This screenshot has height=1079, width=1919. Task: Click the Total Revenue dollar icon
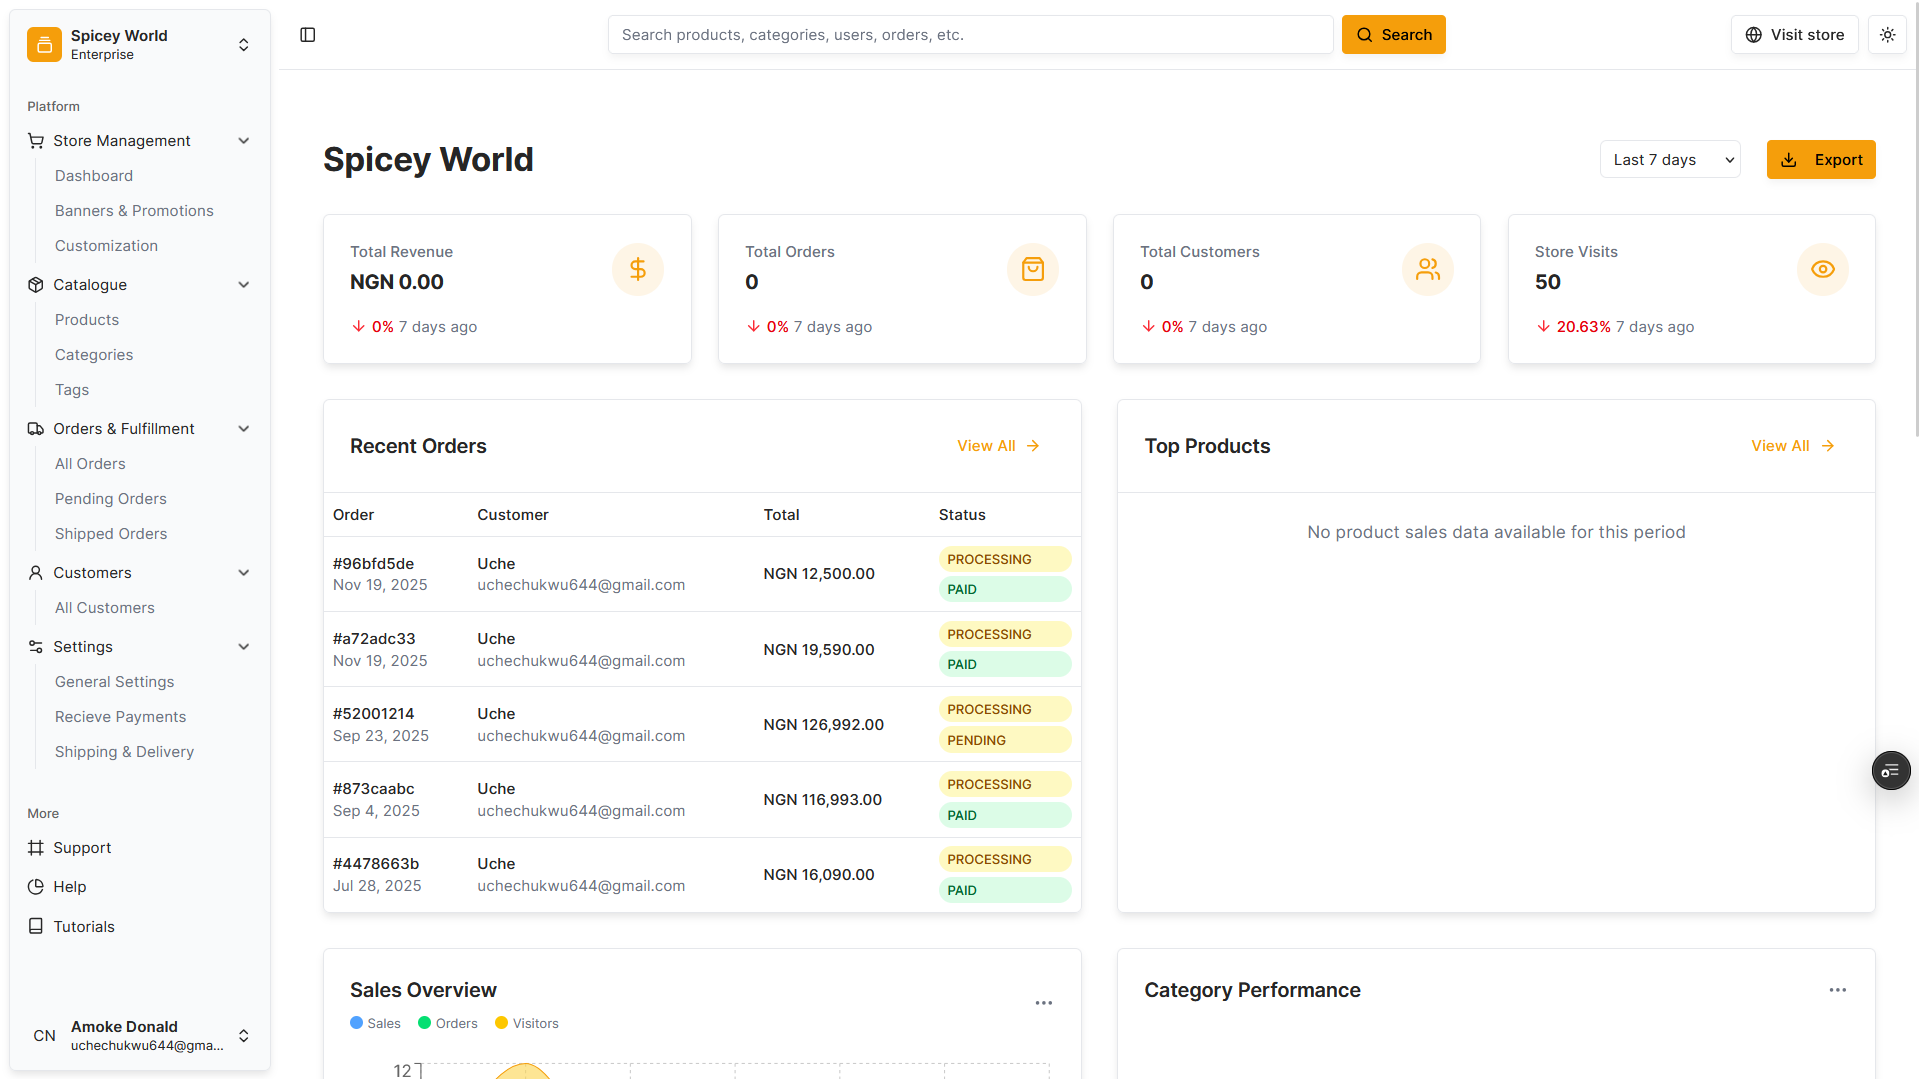[637, 269]
